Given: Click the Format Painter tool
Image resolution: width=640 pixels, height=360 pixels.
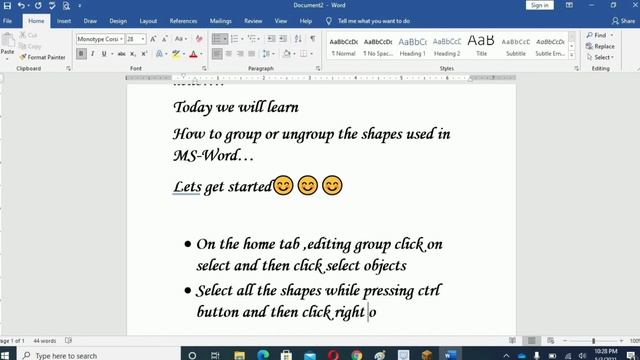Looking at the screenshot, I should coord(42,57).
